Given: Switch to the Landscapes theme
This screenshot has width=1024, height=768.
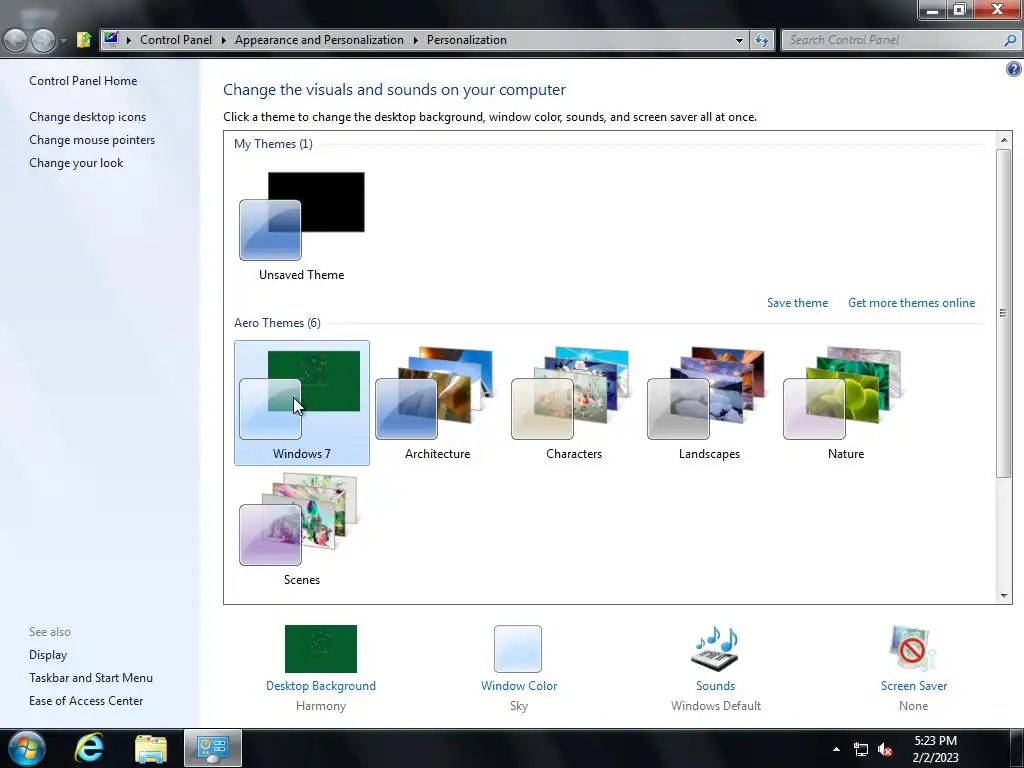Looking at the screenshot, I should pyautogui.click(x=709, y=402).
